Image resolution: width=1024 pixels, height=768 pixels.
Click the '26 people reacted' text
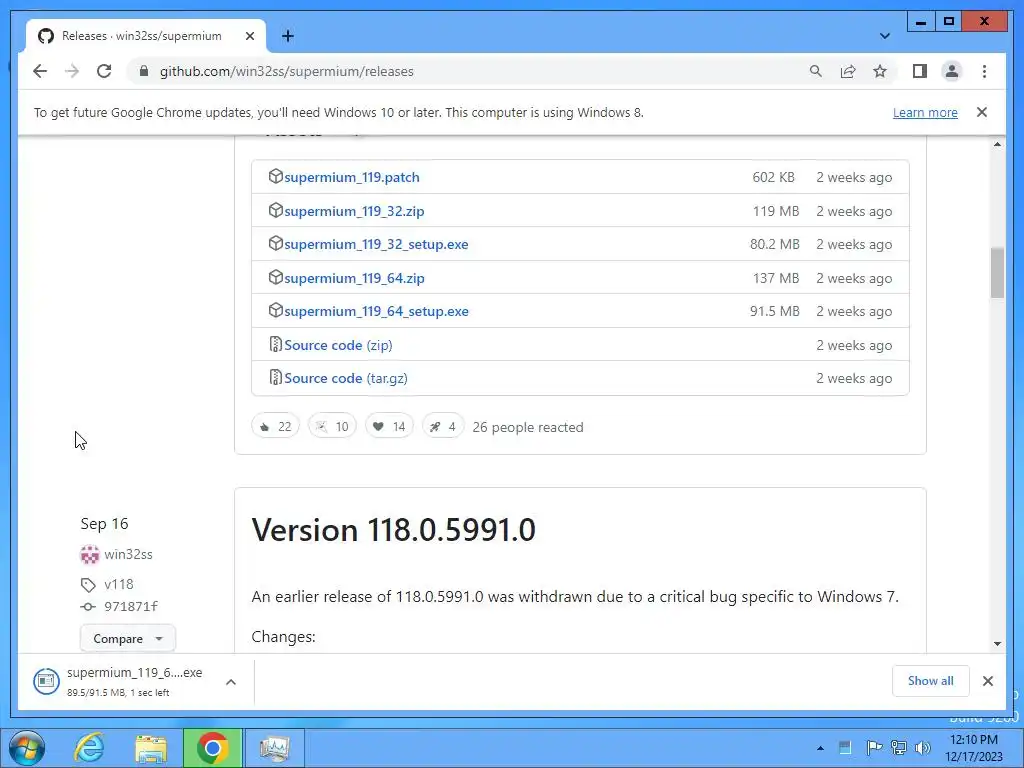point(528,427)
